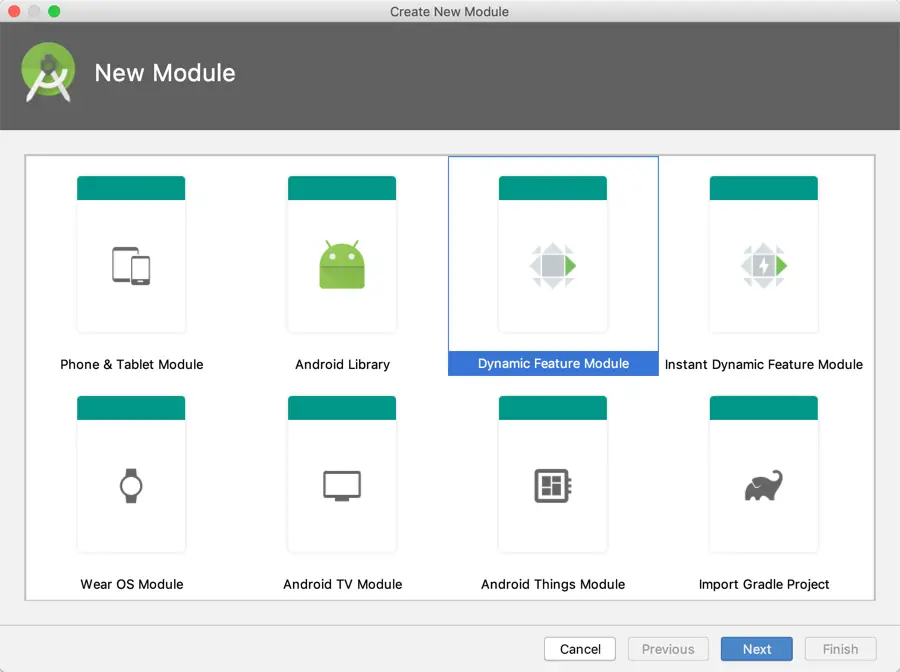Choose the green Android Library robot icon
Image resolution: width=900 pixels, height=672 pixels.
pos(342,266)
